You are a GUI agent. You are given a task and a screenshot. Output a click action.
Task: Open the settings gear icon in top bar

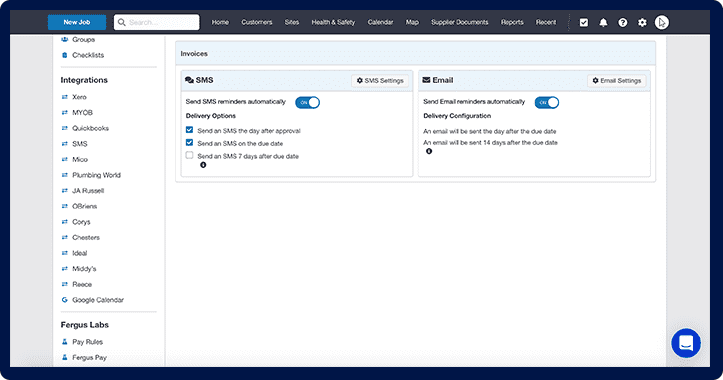tap(642, 22)
